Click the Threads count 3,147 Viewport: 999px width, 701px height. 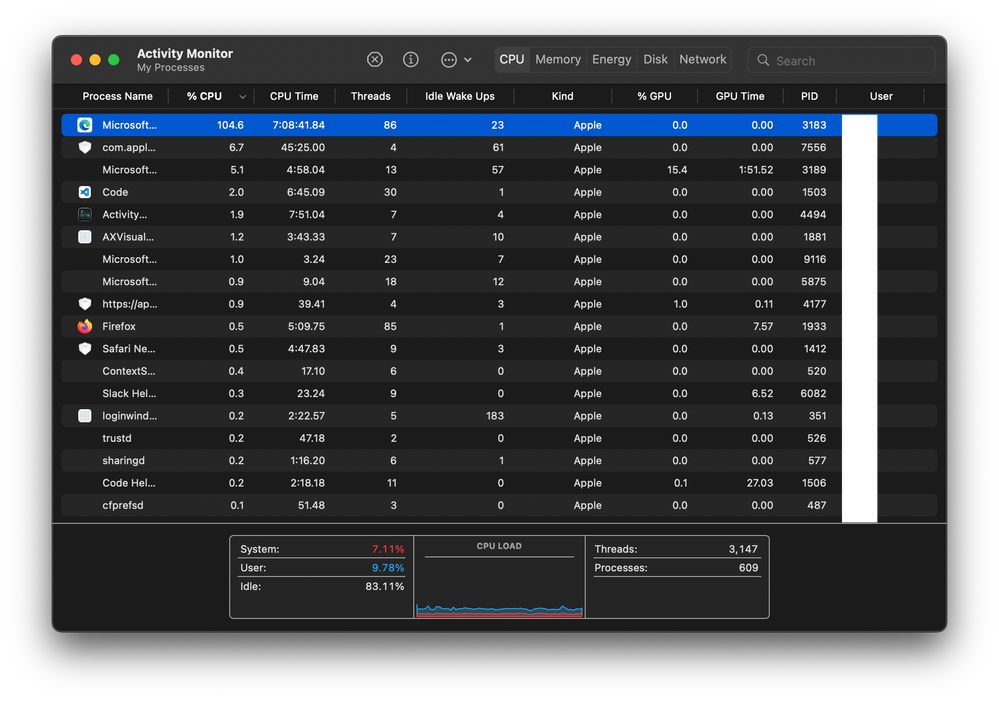click(x=743, y=549)
